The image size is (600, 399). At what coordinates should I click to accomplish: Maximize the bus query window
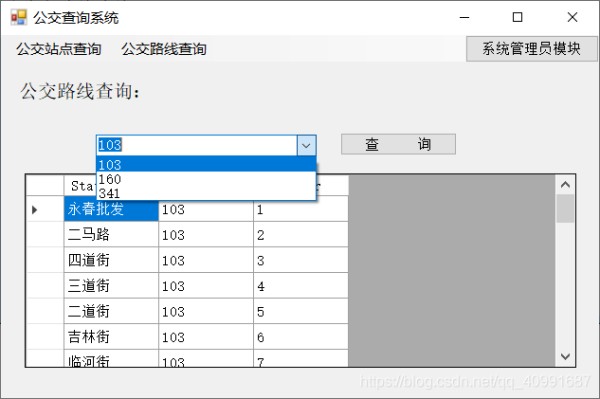(x=517, y=17)
